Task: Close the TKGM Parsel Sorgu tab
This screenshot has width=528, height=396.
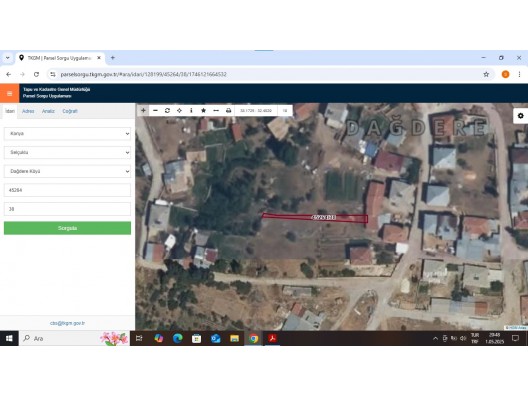Action: tap(99, 58)
